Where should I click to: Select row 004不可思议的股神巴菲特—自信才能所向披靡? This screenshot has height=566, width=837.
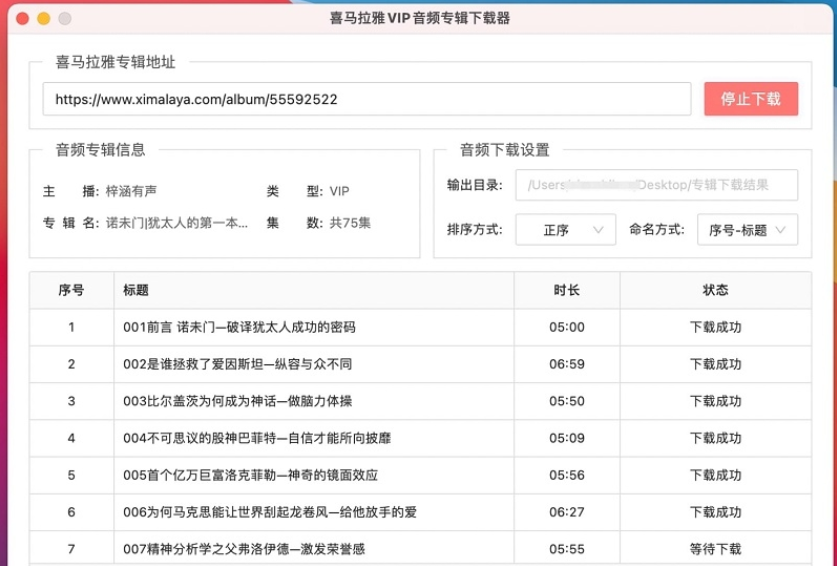point(421,438)
